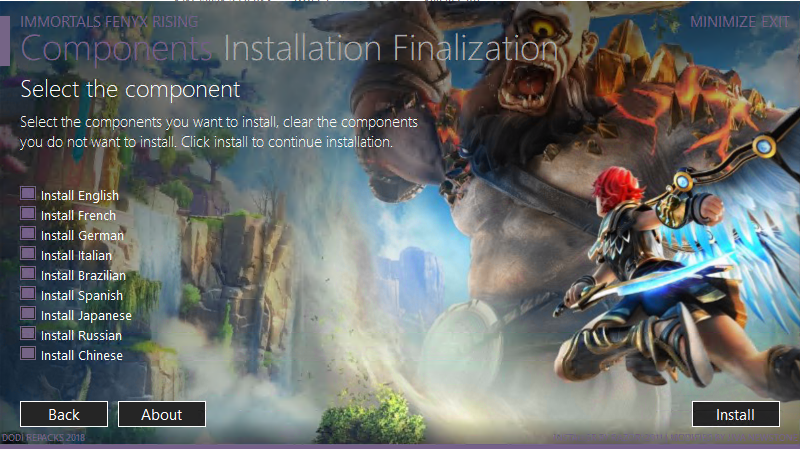Enable the Install Japanese component

coord(28,313)
